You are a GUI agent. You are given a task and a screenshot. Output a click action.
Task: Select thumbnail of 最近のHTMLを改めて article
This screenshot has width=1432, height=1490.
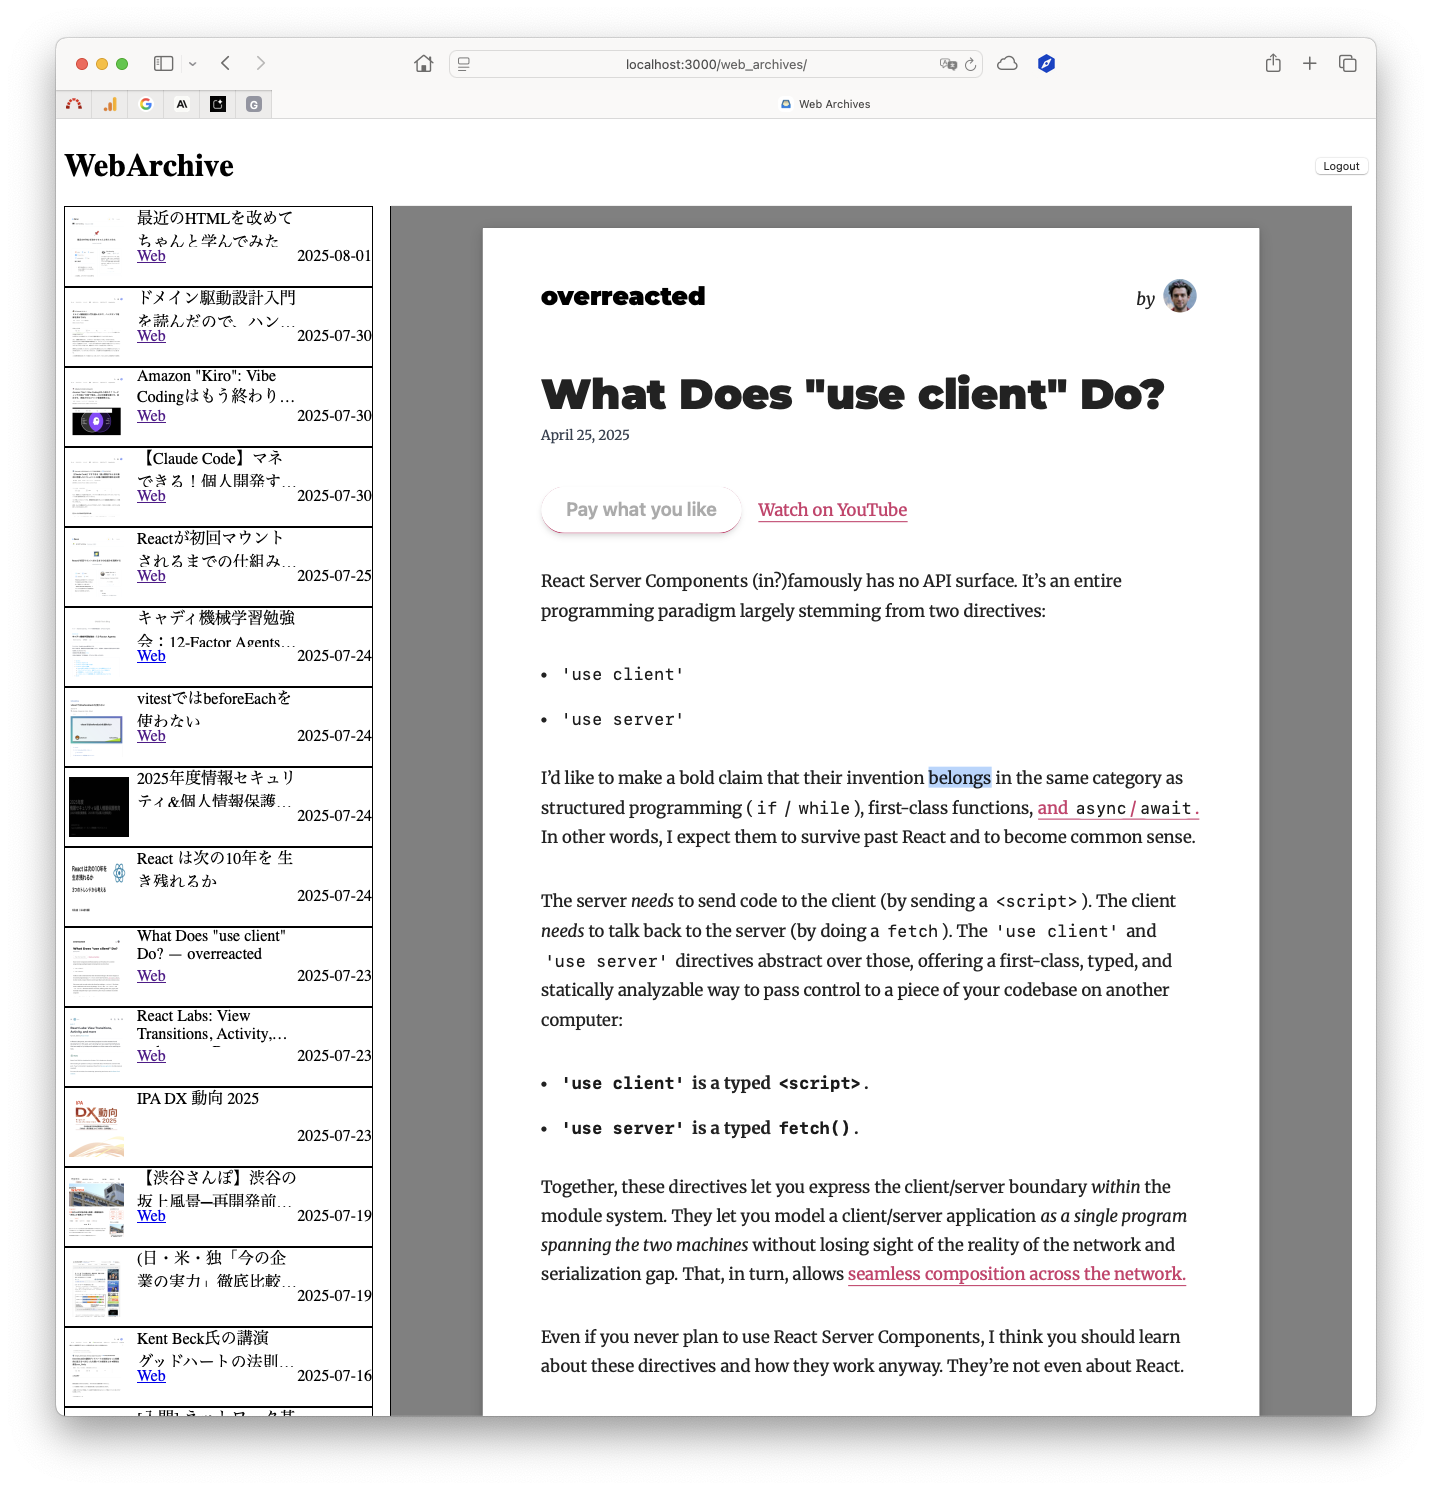(98, 247)
